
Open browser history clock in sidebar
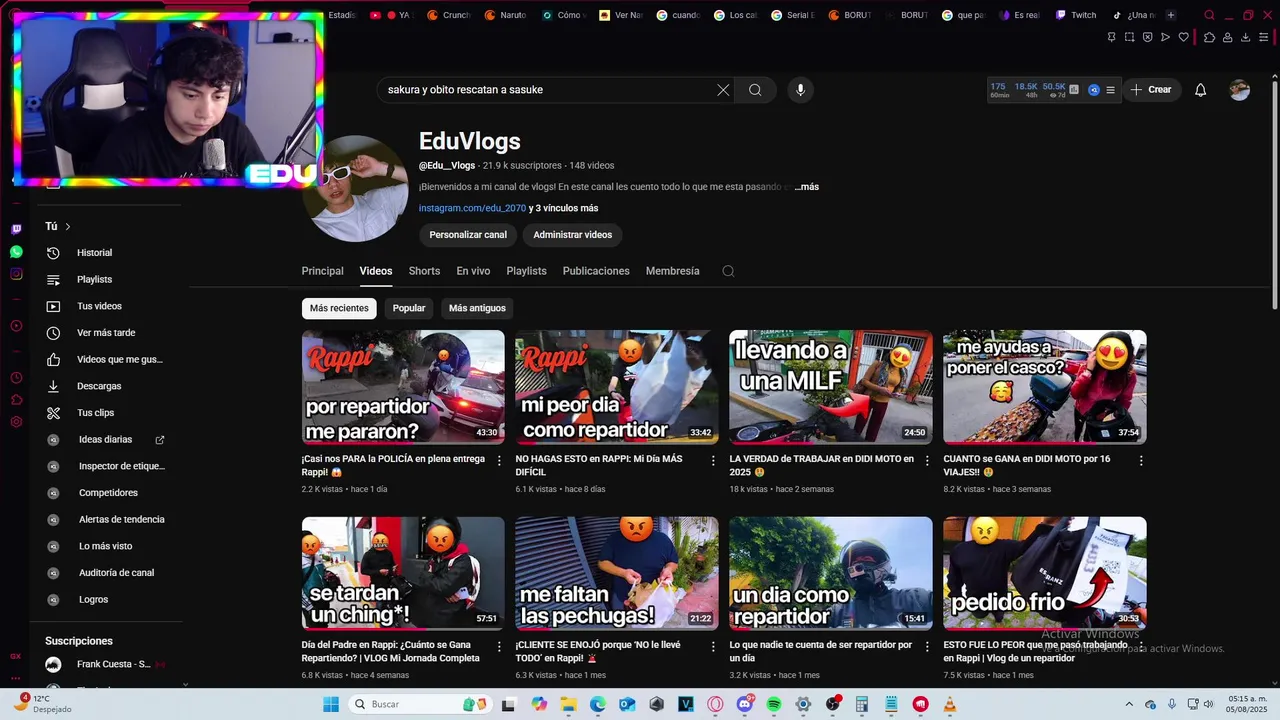click(16, 378)
